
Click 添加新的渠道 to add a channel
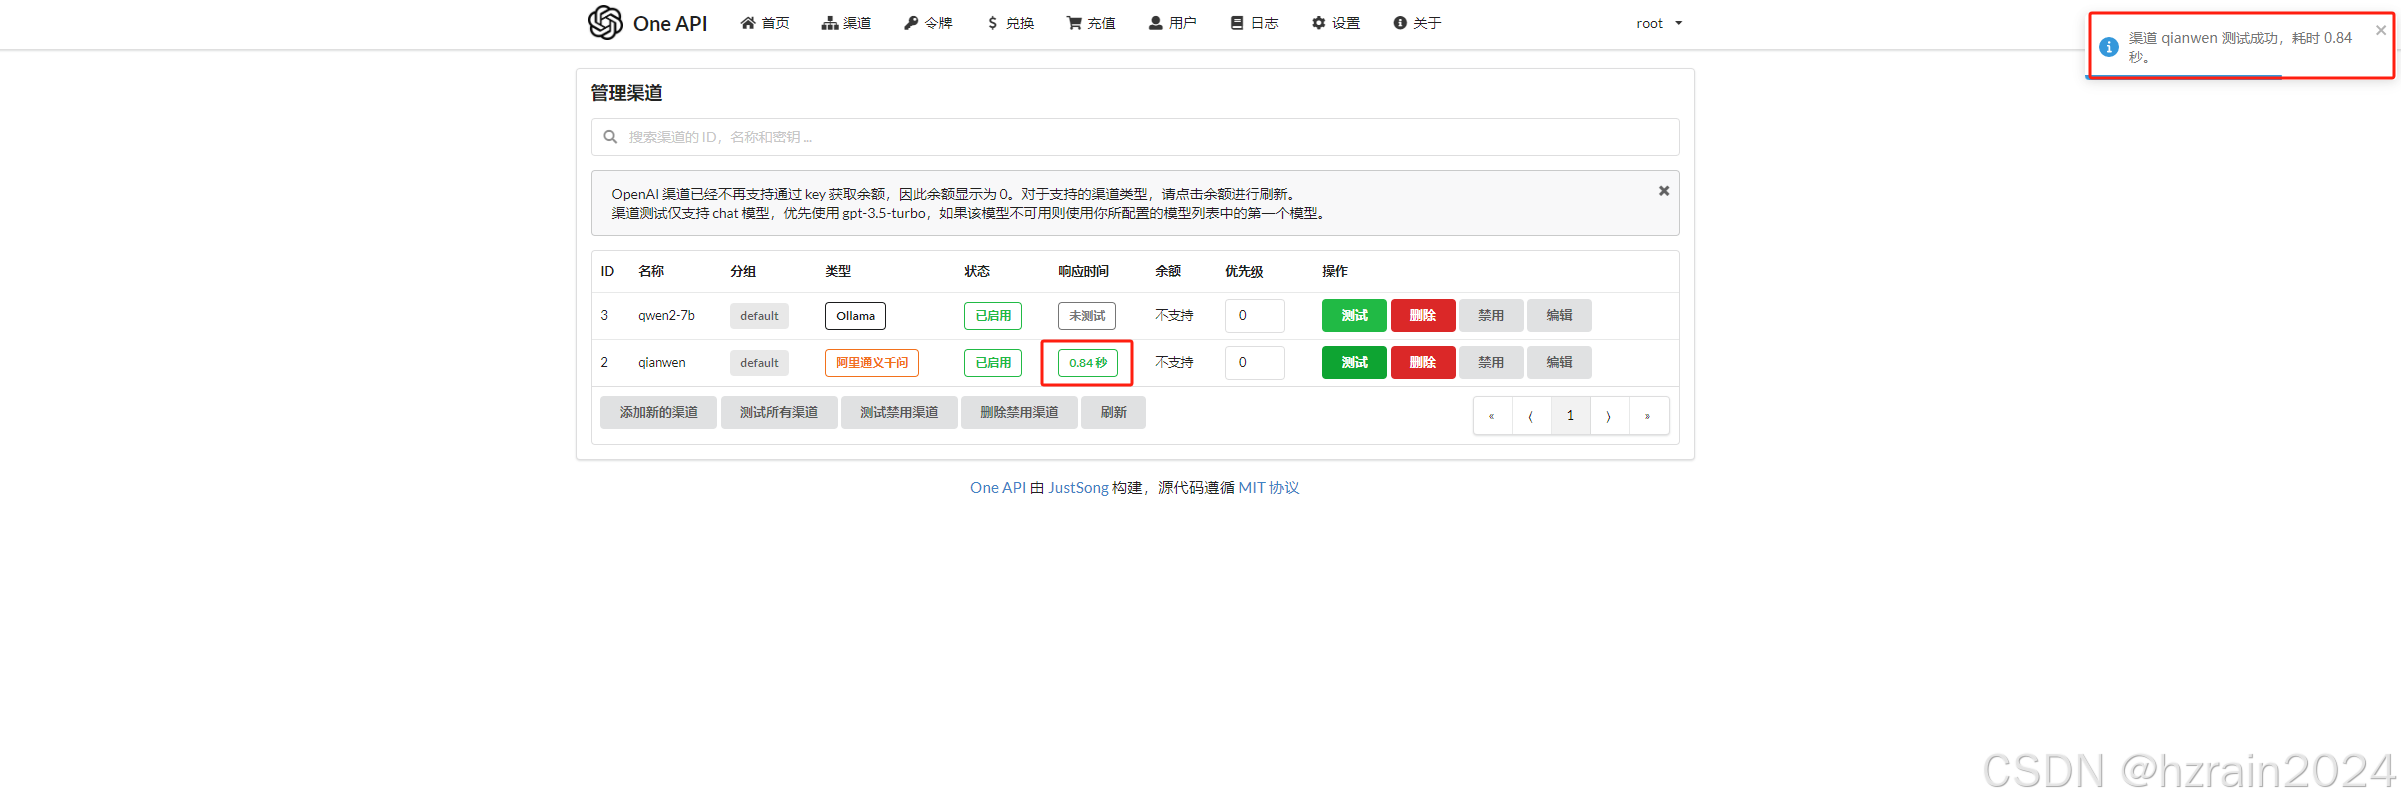coord(658,412)
